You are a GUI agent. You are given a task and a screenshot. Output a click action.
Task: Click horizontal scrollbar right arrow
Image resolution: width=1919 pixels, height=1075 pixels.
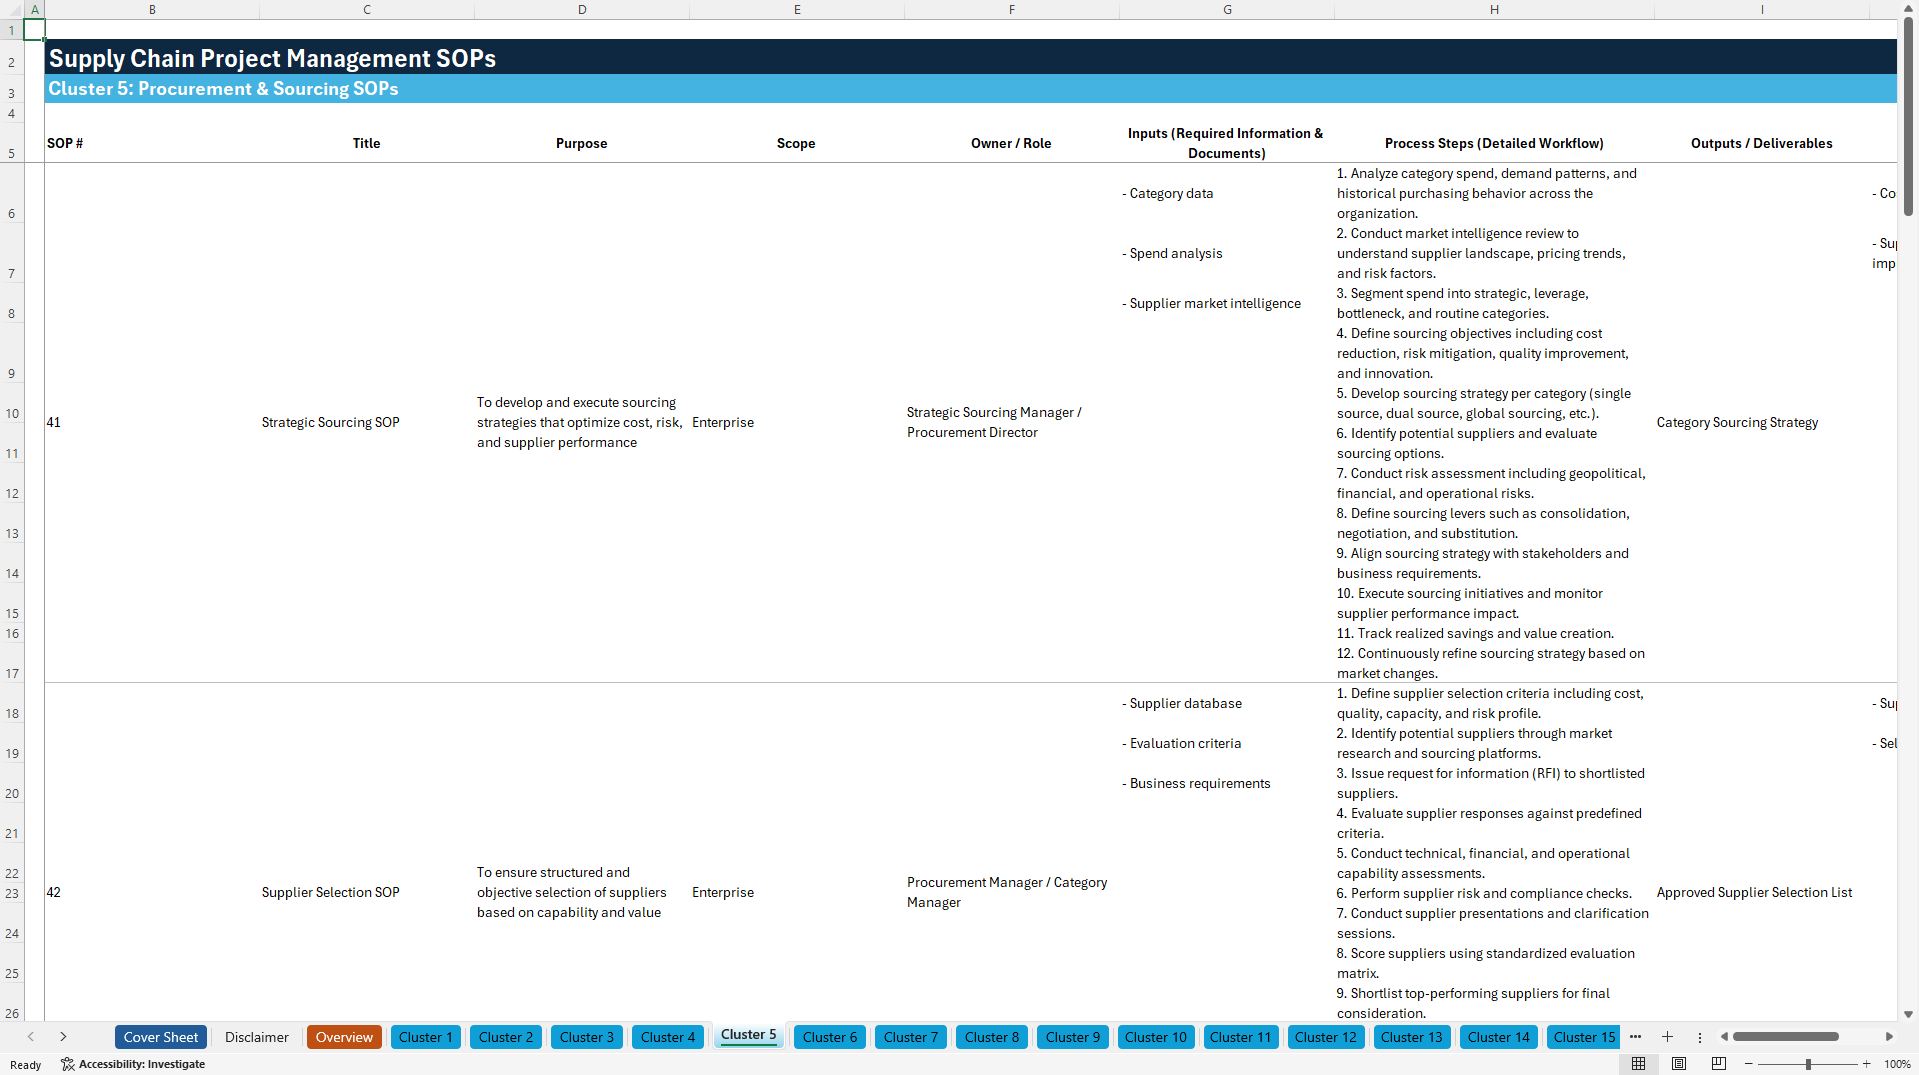point(1889,1037)
